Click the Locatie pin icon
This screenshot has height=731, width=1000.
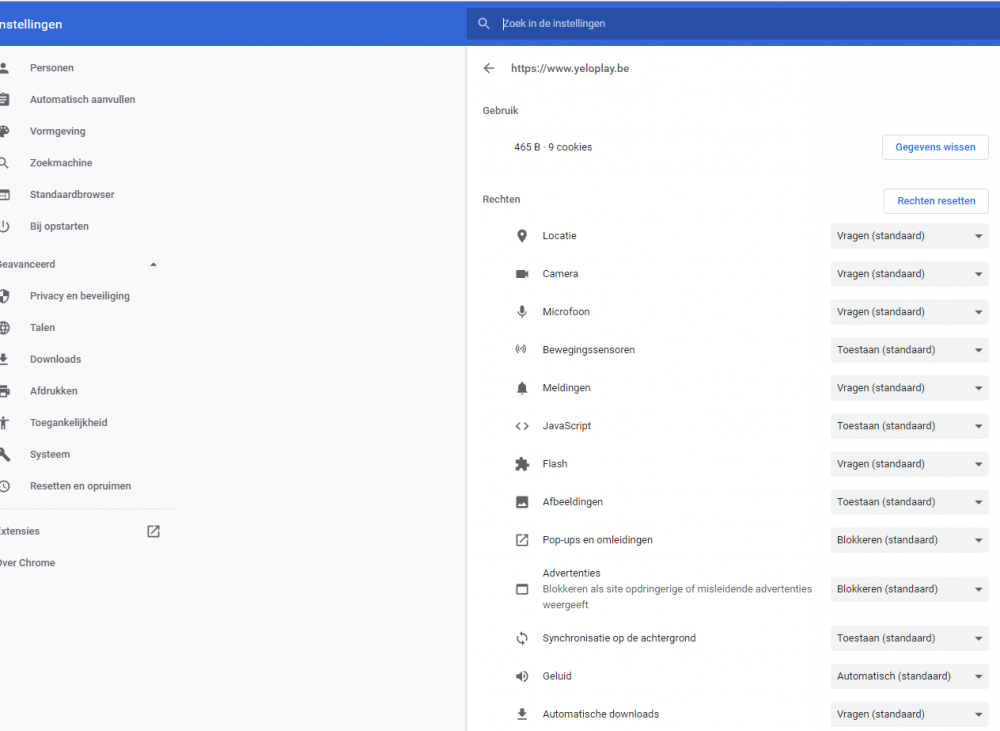pos(522,236)
